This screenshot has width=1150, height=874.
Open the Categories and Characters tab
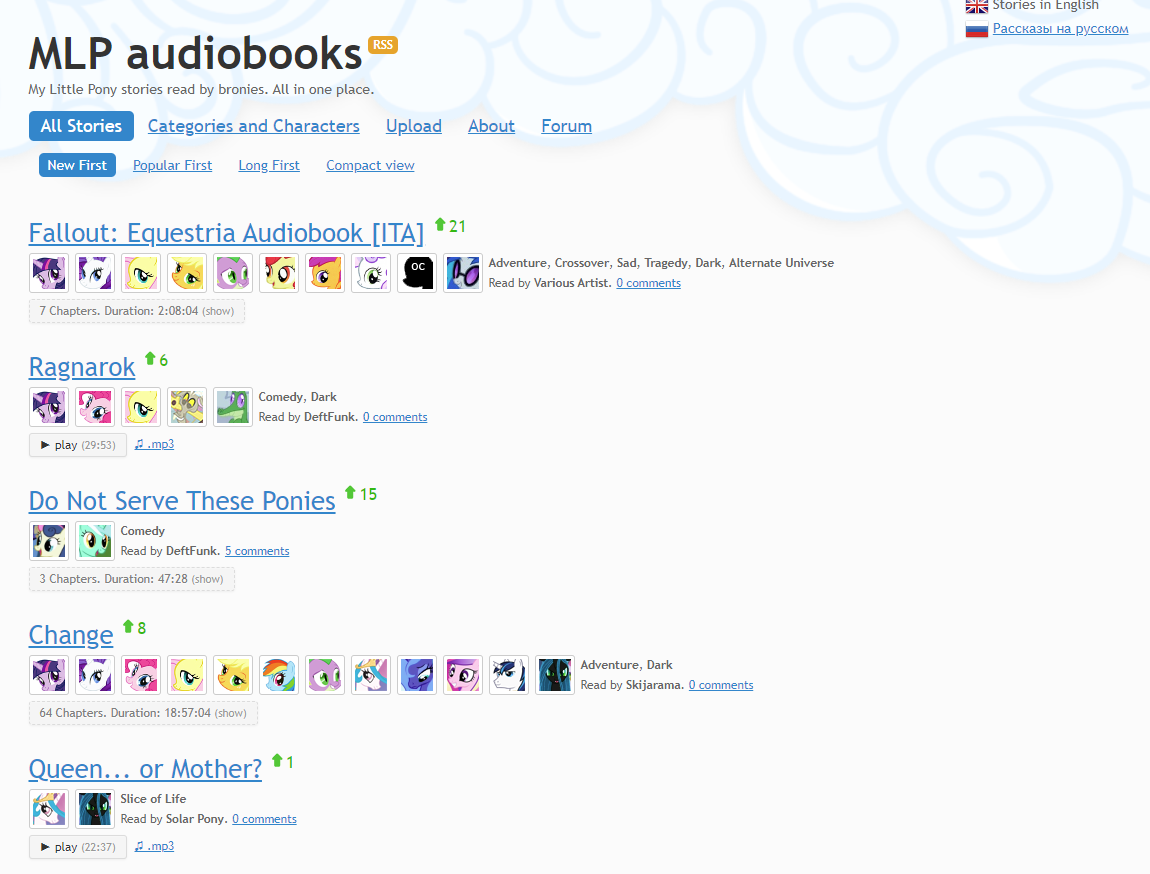tap(254, 126)
